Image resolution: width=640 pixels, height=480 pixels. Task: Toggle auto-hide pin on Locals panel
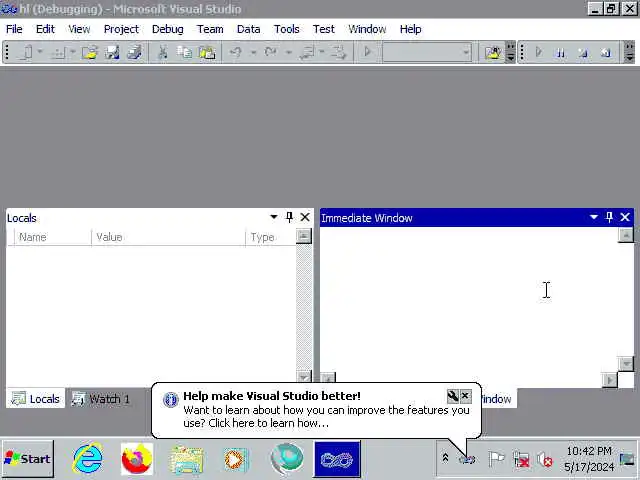point(289,217)
